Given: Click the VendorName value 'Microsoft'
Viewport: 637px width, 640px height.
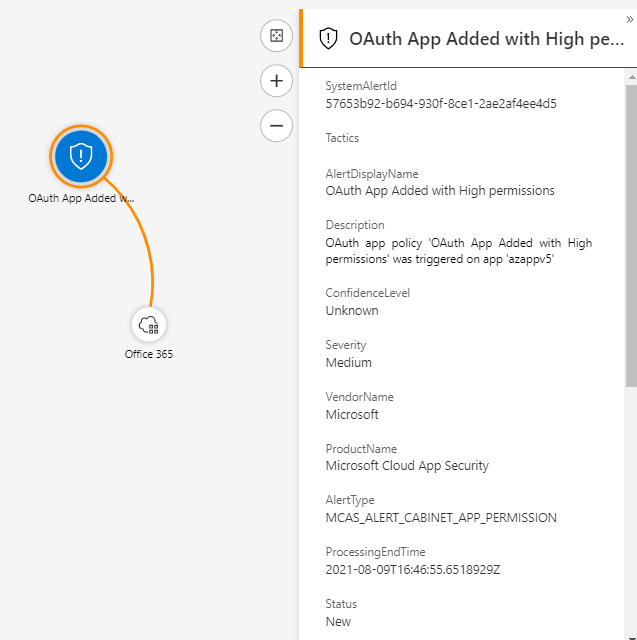Looking at the screenshot, I should pos(352,415).
